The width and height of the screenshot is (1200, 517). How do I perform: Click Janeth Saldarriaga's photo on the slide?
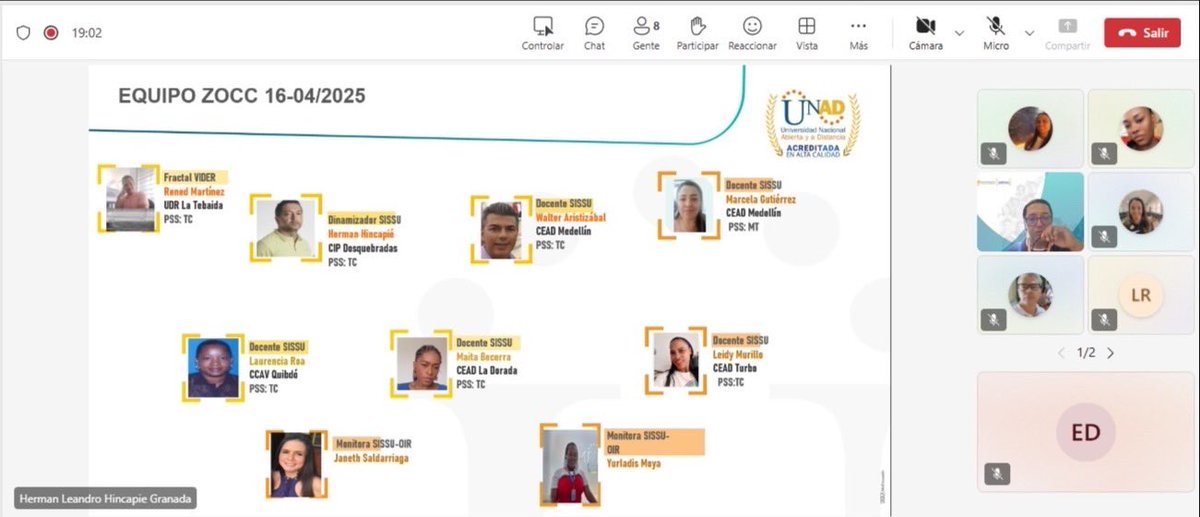point(295,465)
